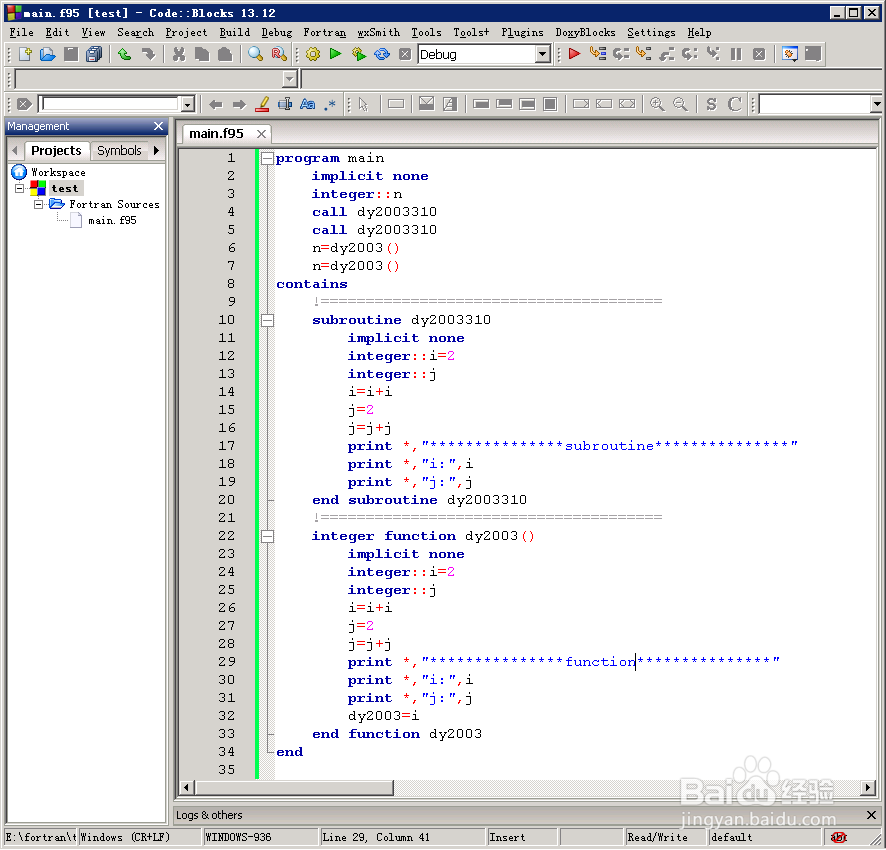Image resolution: width=886 pixels, height=850 pixels.
Task: Click the horizontal scrollbar thumb
Action: point(294,787)
